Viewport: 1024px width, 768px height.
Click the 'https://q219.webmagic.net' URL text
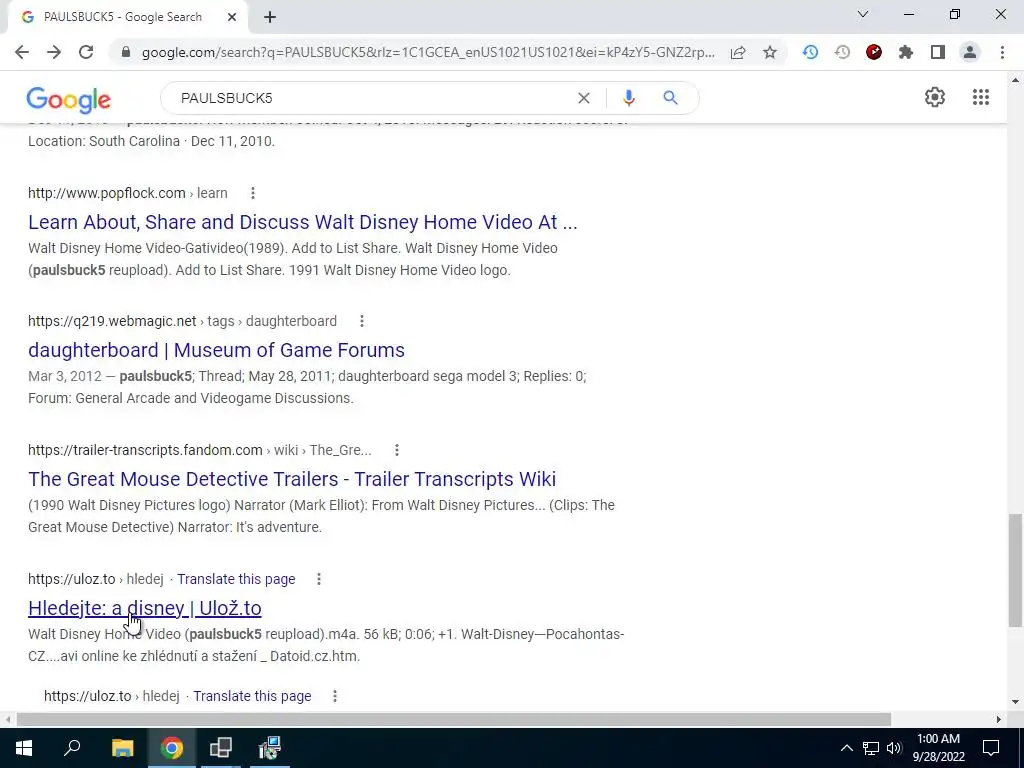pos(112,321)
